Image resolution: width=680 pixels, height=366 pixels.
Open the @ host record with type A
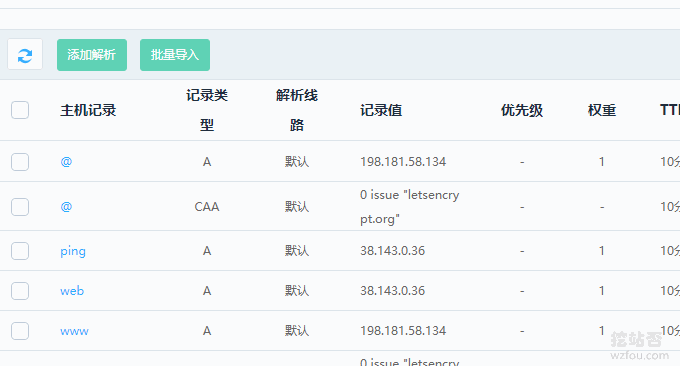(x=66, y=162)
